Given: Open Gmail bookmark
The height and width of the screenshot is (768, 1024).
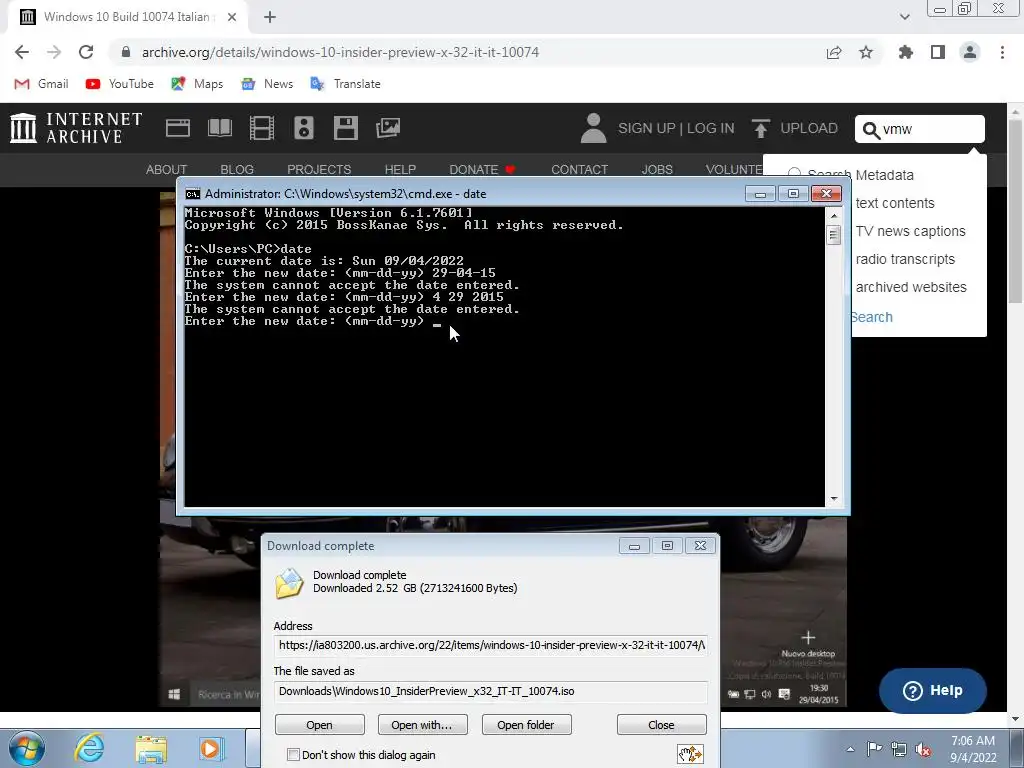Looking at the screenshot, I should [x=42, y=84].
